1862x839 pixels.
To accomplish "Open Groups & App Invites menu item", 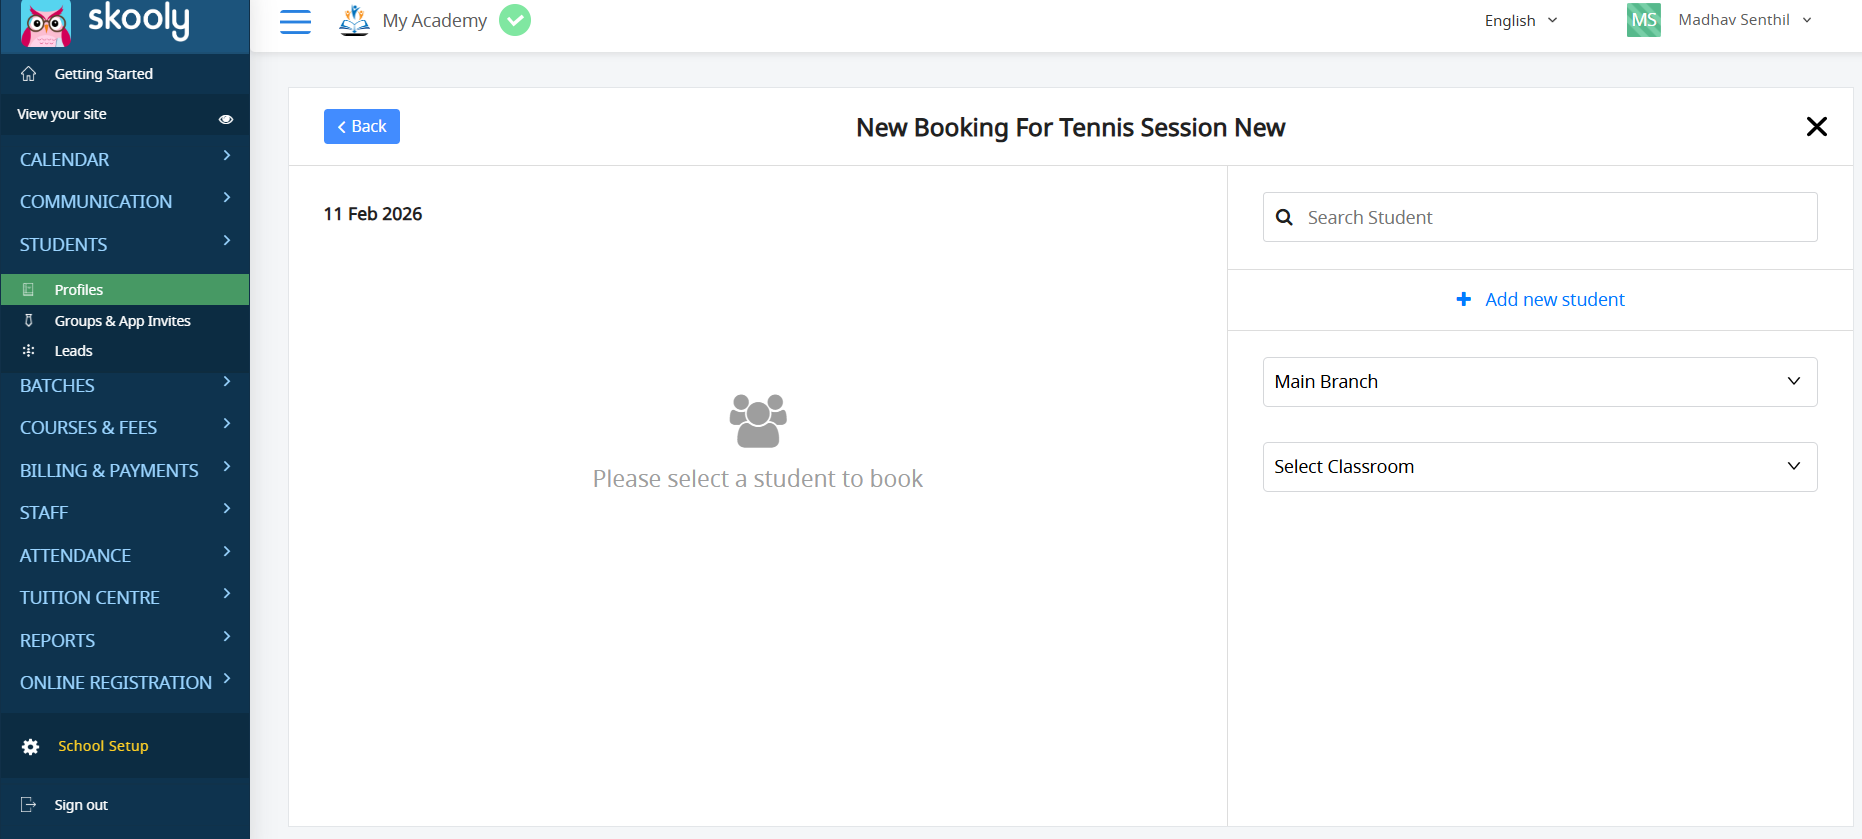I will coord(122,321).
